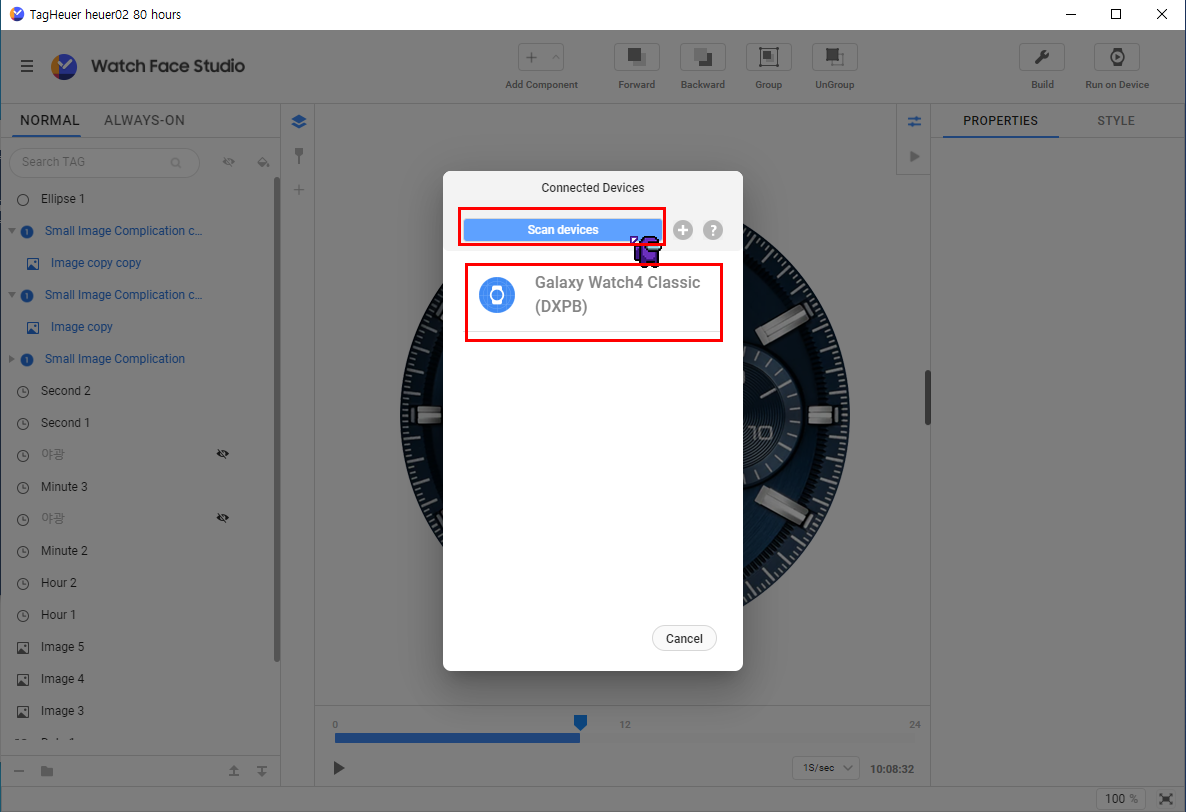The width and height of the screenshot is (1186, 812).
Task: Click the timeline play button
Action: pyautogui.click(x=339, y=768)
